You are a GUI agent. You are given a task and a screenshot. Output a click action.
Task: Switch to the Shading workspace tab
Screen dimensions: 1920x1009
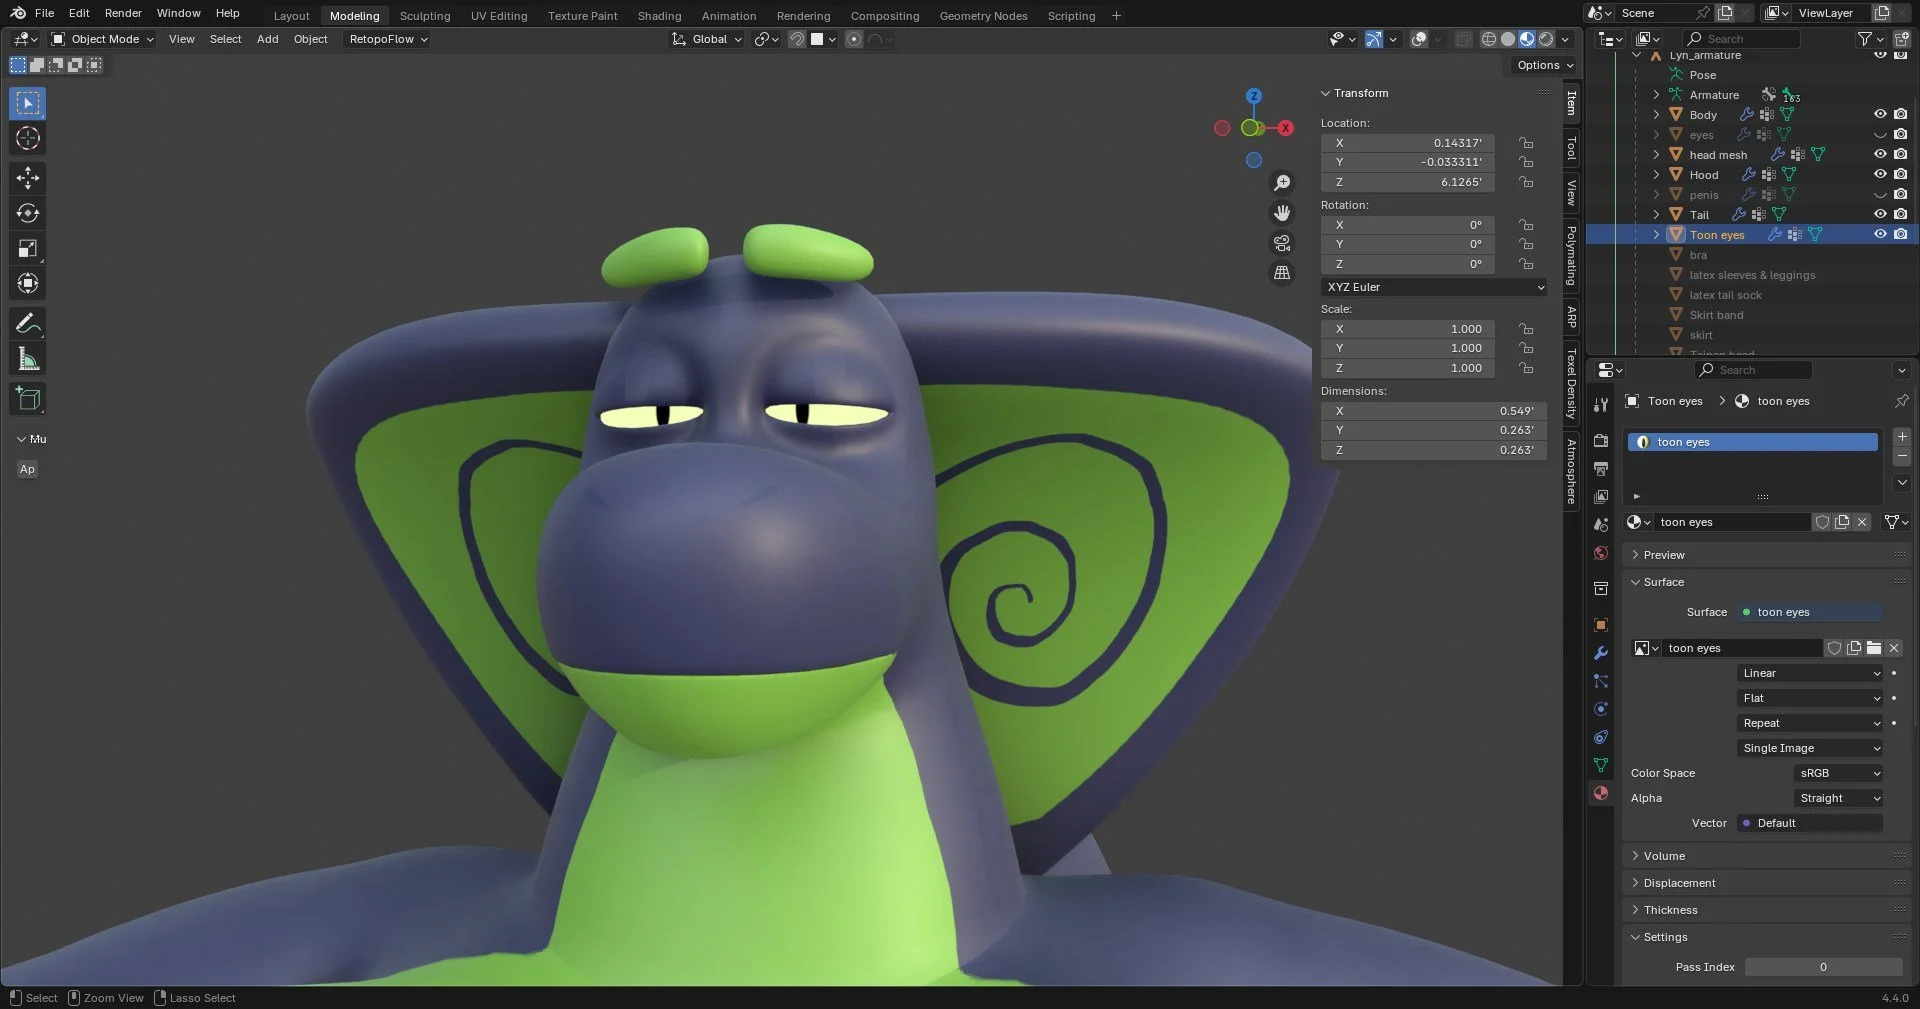pyautogui.click(x=659, y=16)
